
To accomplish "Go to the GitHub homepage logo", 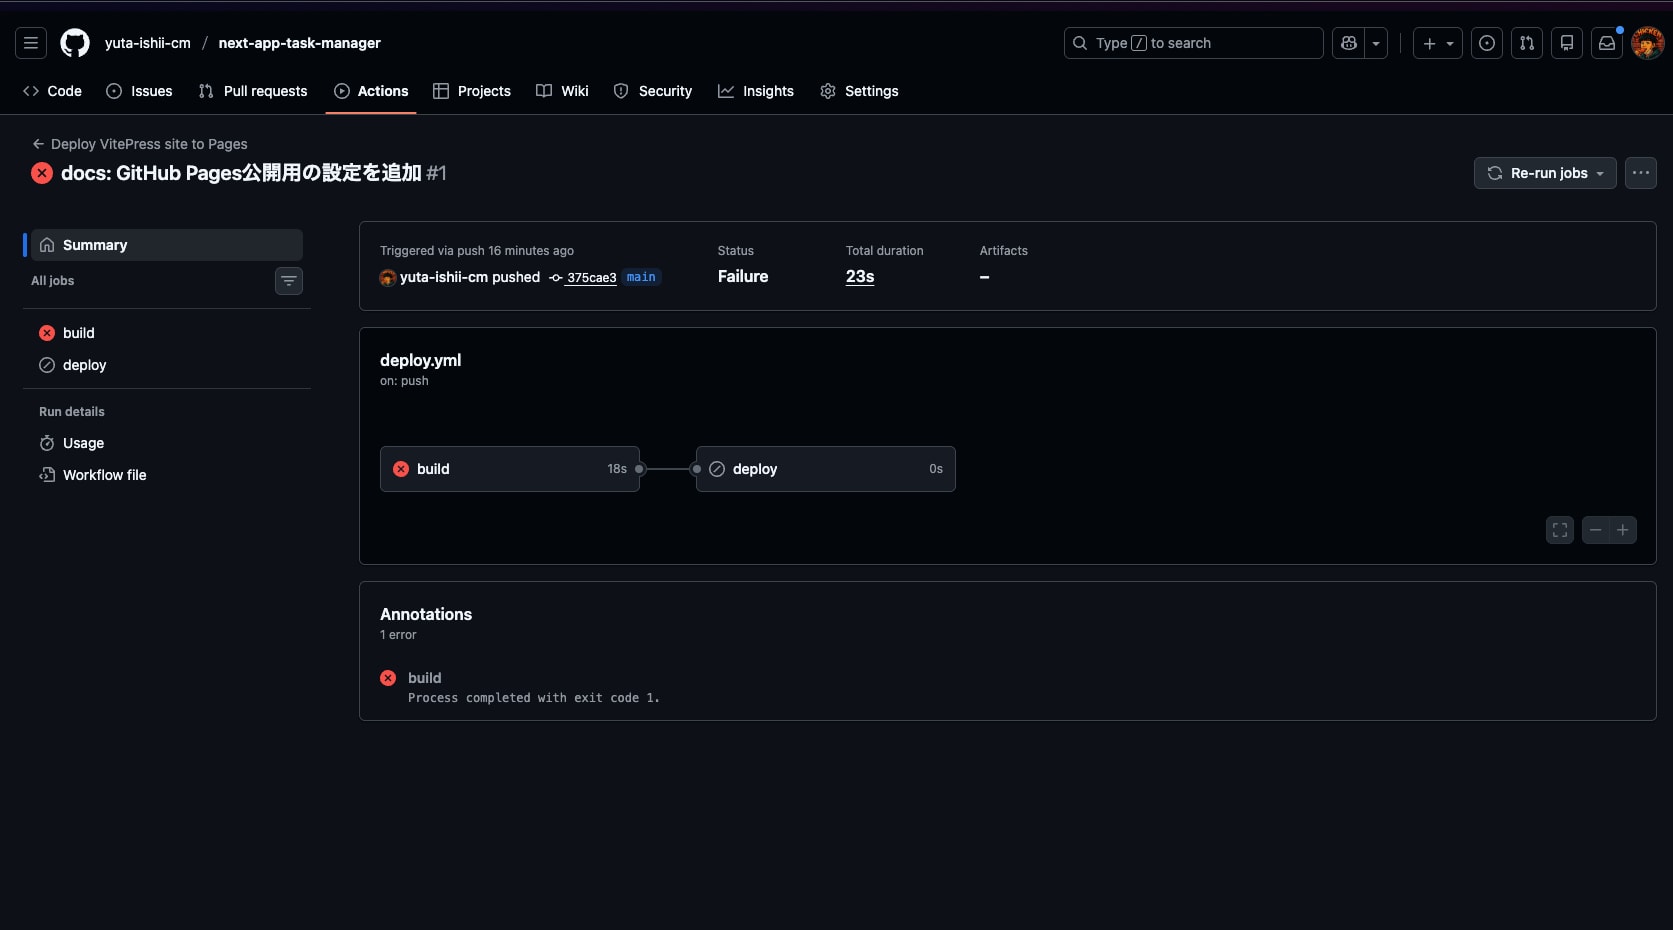I will 75,43.
